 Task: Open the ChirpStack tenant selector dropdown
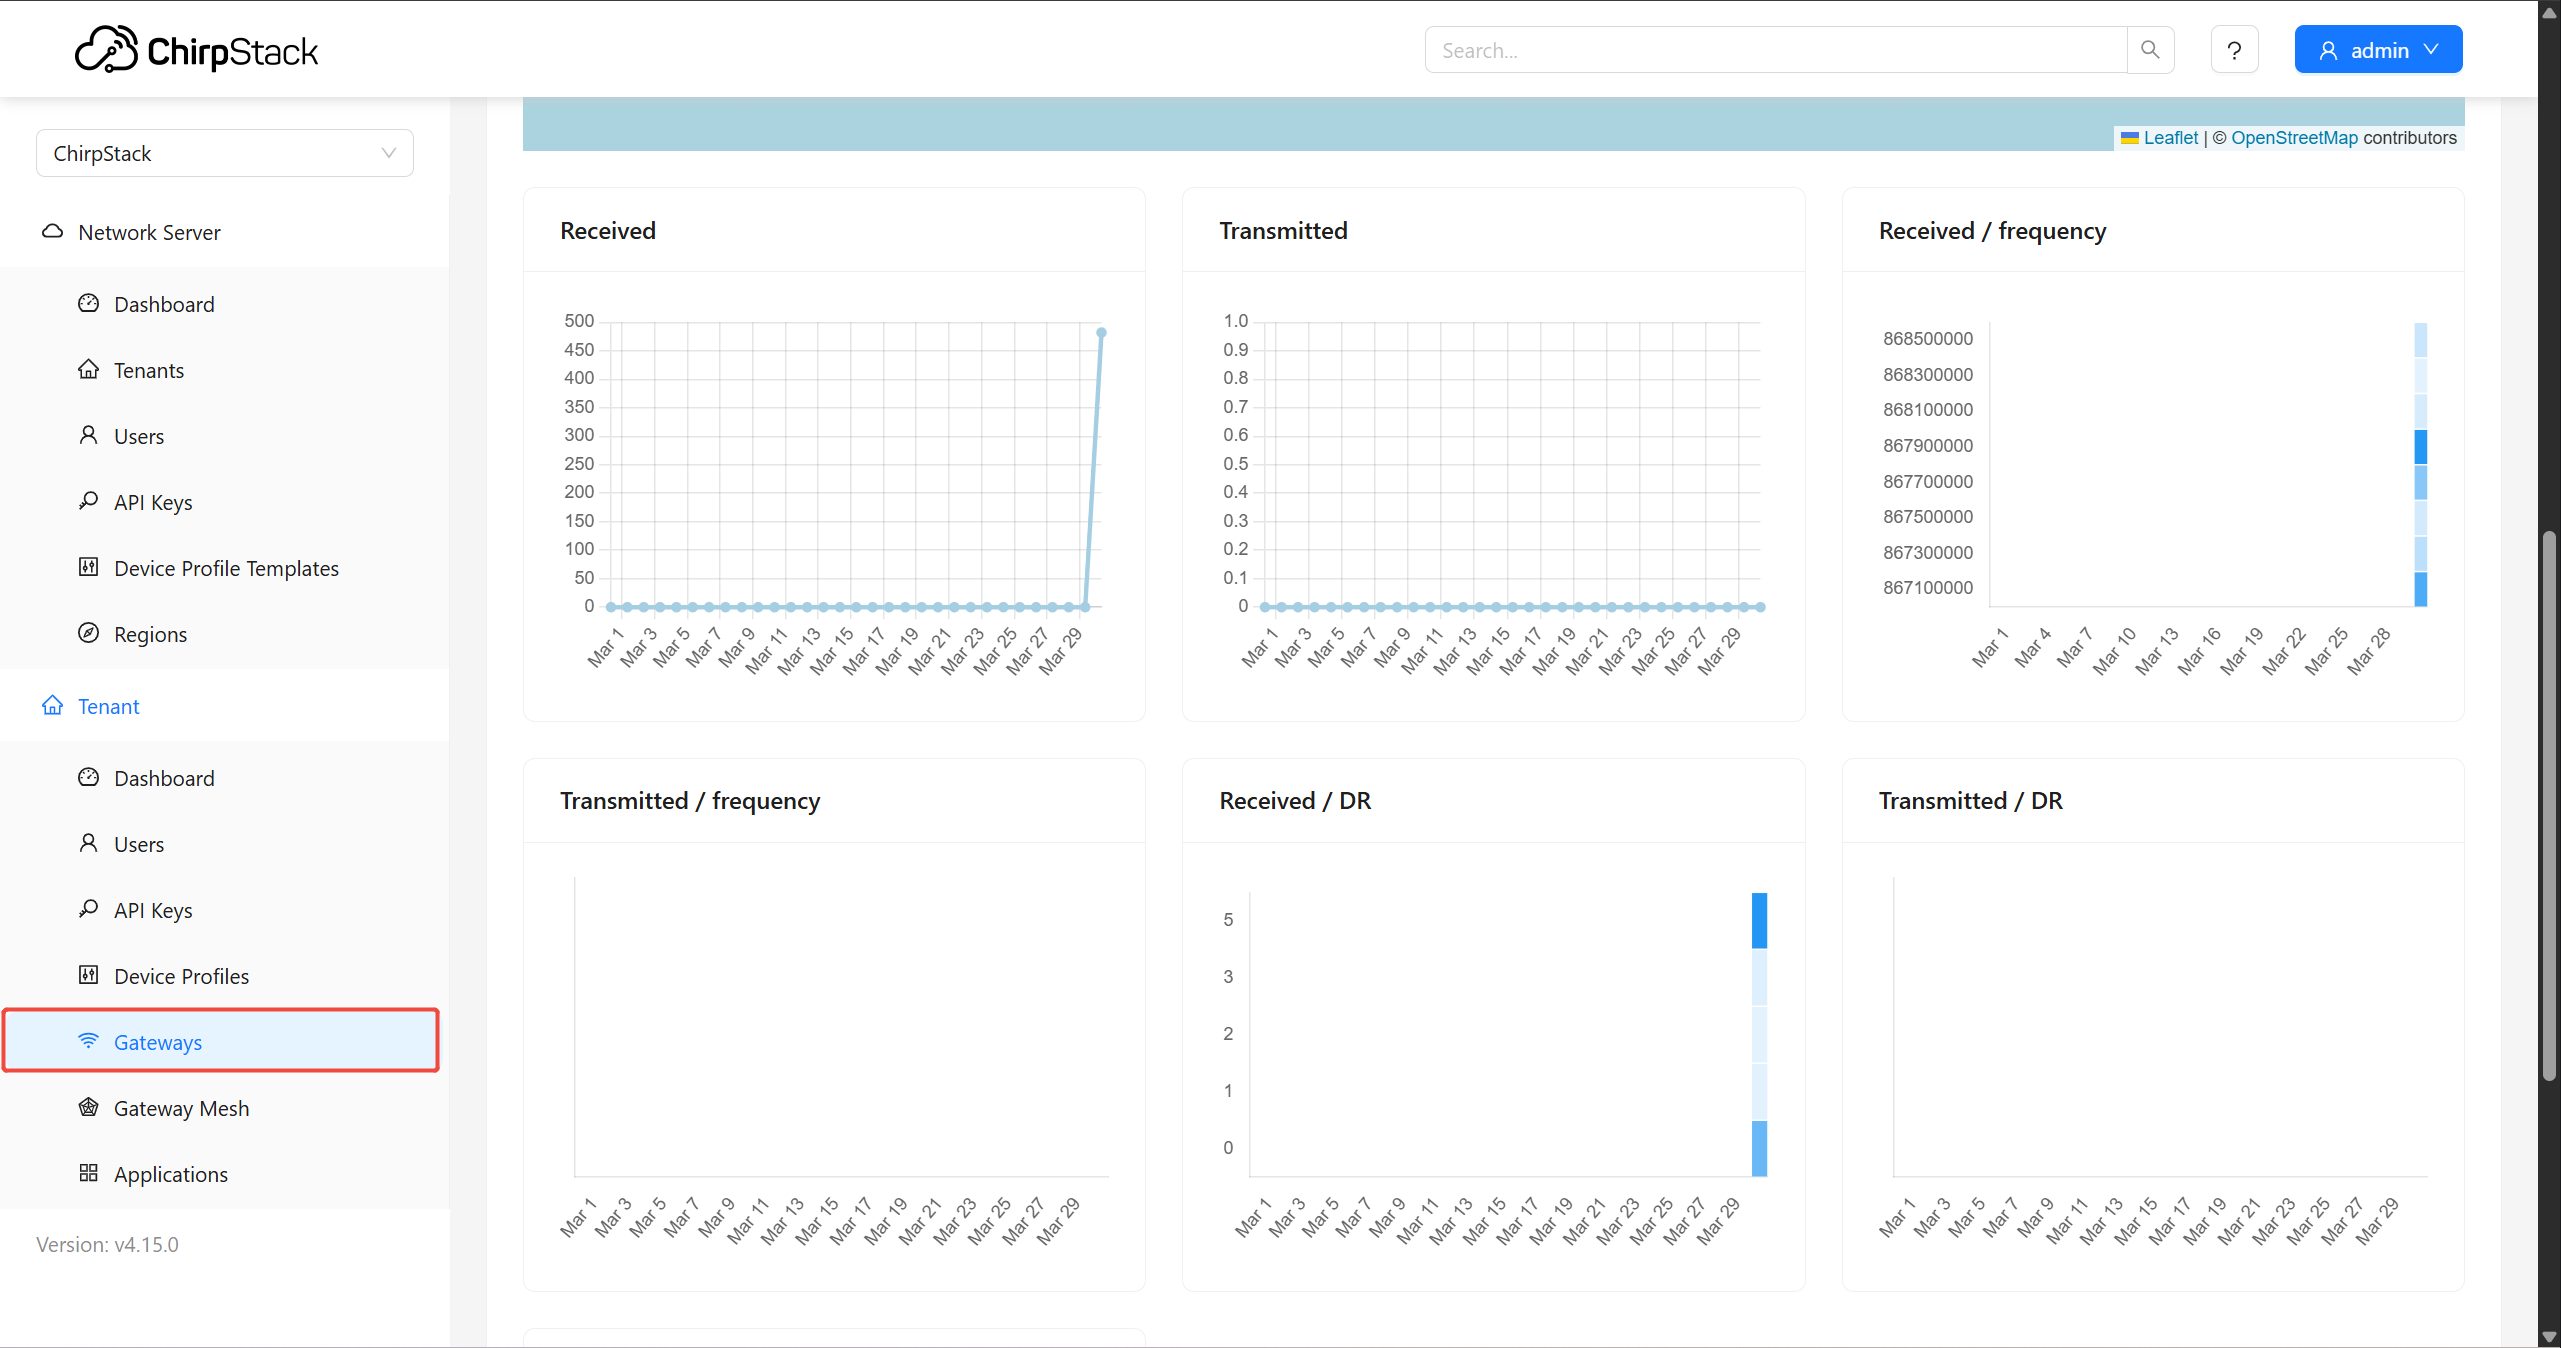225,153
